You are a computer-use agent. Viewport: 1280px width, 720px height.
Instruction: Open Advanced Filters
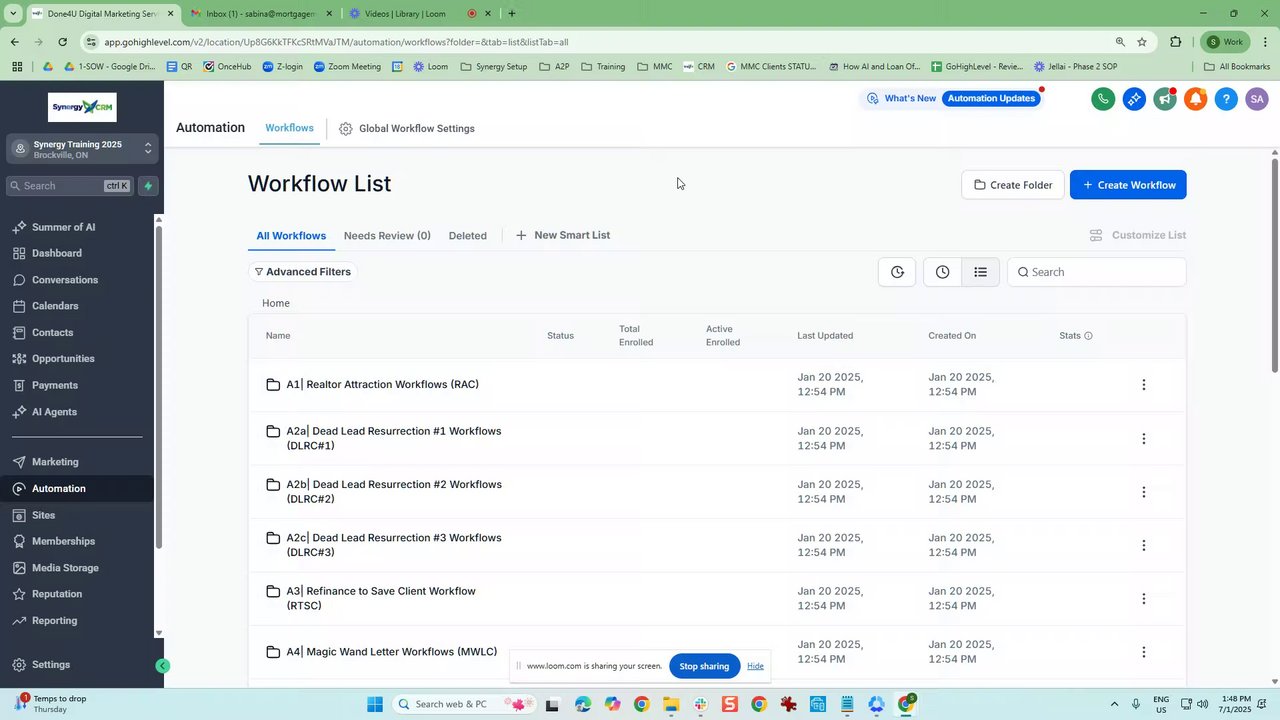point(302,272)
